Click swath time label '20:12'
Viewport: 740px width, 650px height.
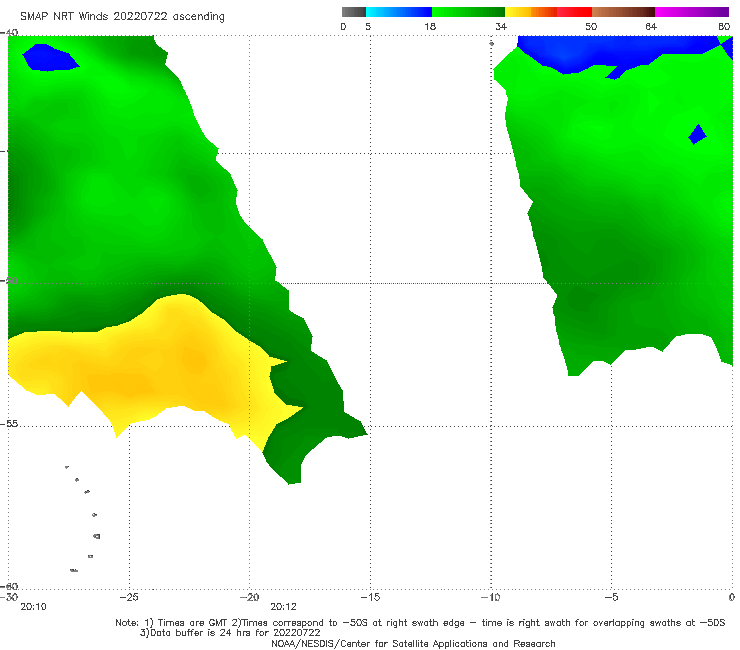(x=283, y=607)
